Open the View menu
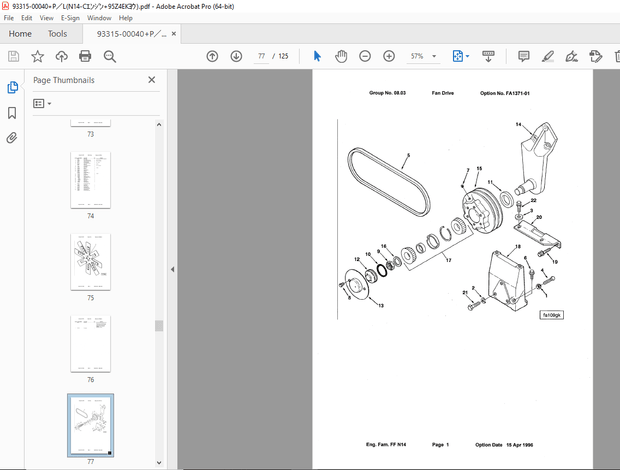Image resolution: width=620 pixels, height=470 pixels. point(46,18)
